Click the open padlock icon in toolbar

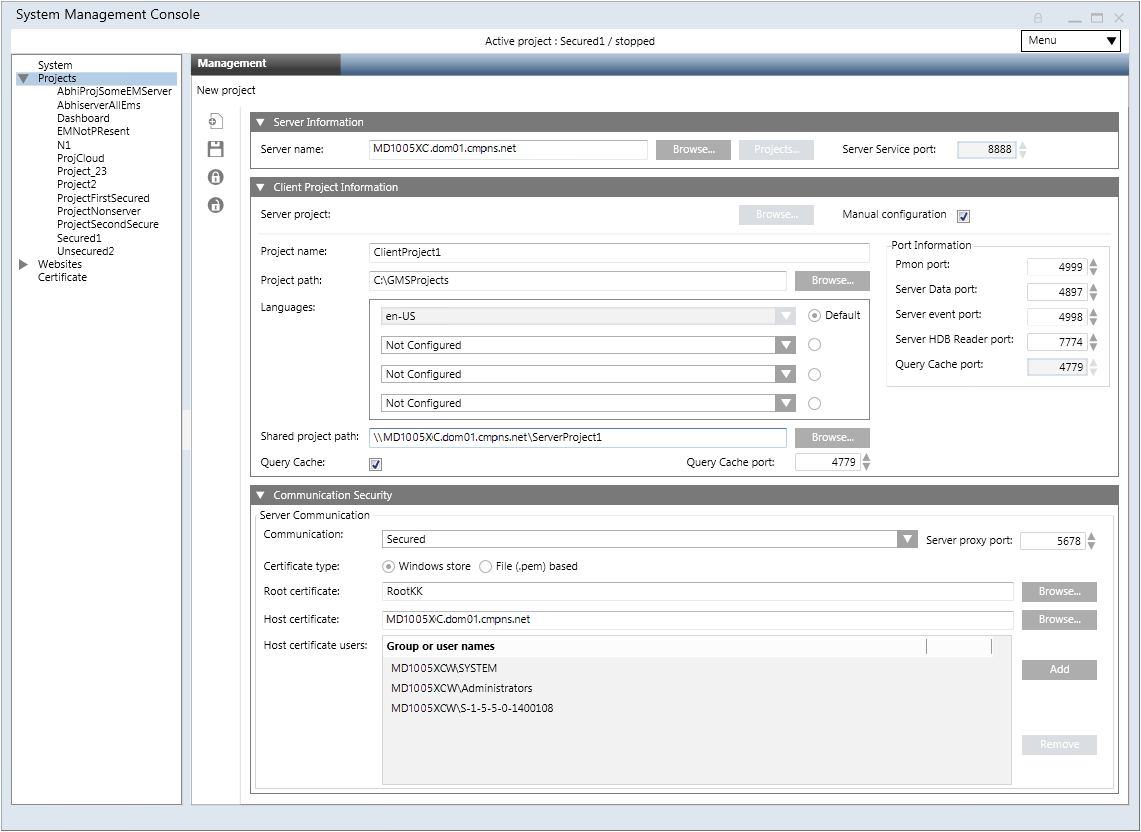(215, 205)
